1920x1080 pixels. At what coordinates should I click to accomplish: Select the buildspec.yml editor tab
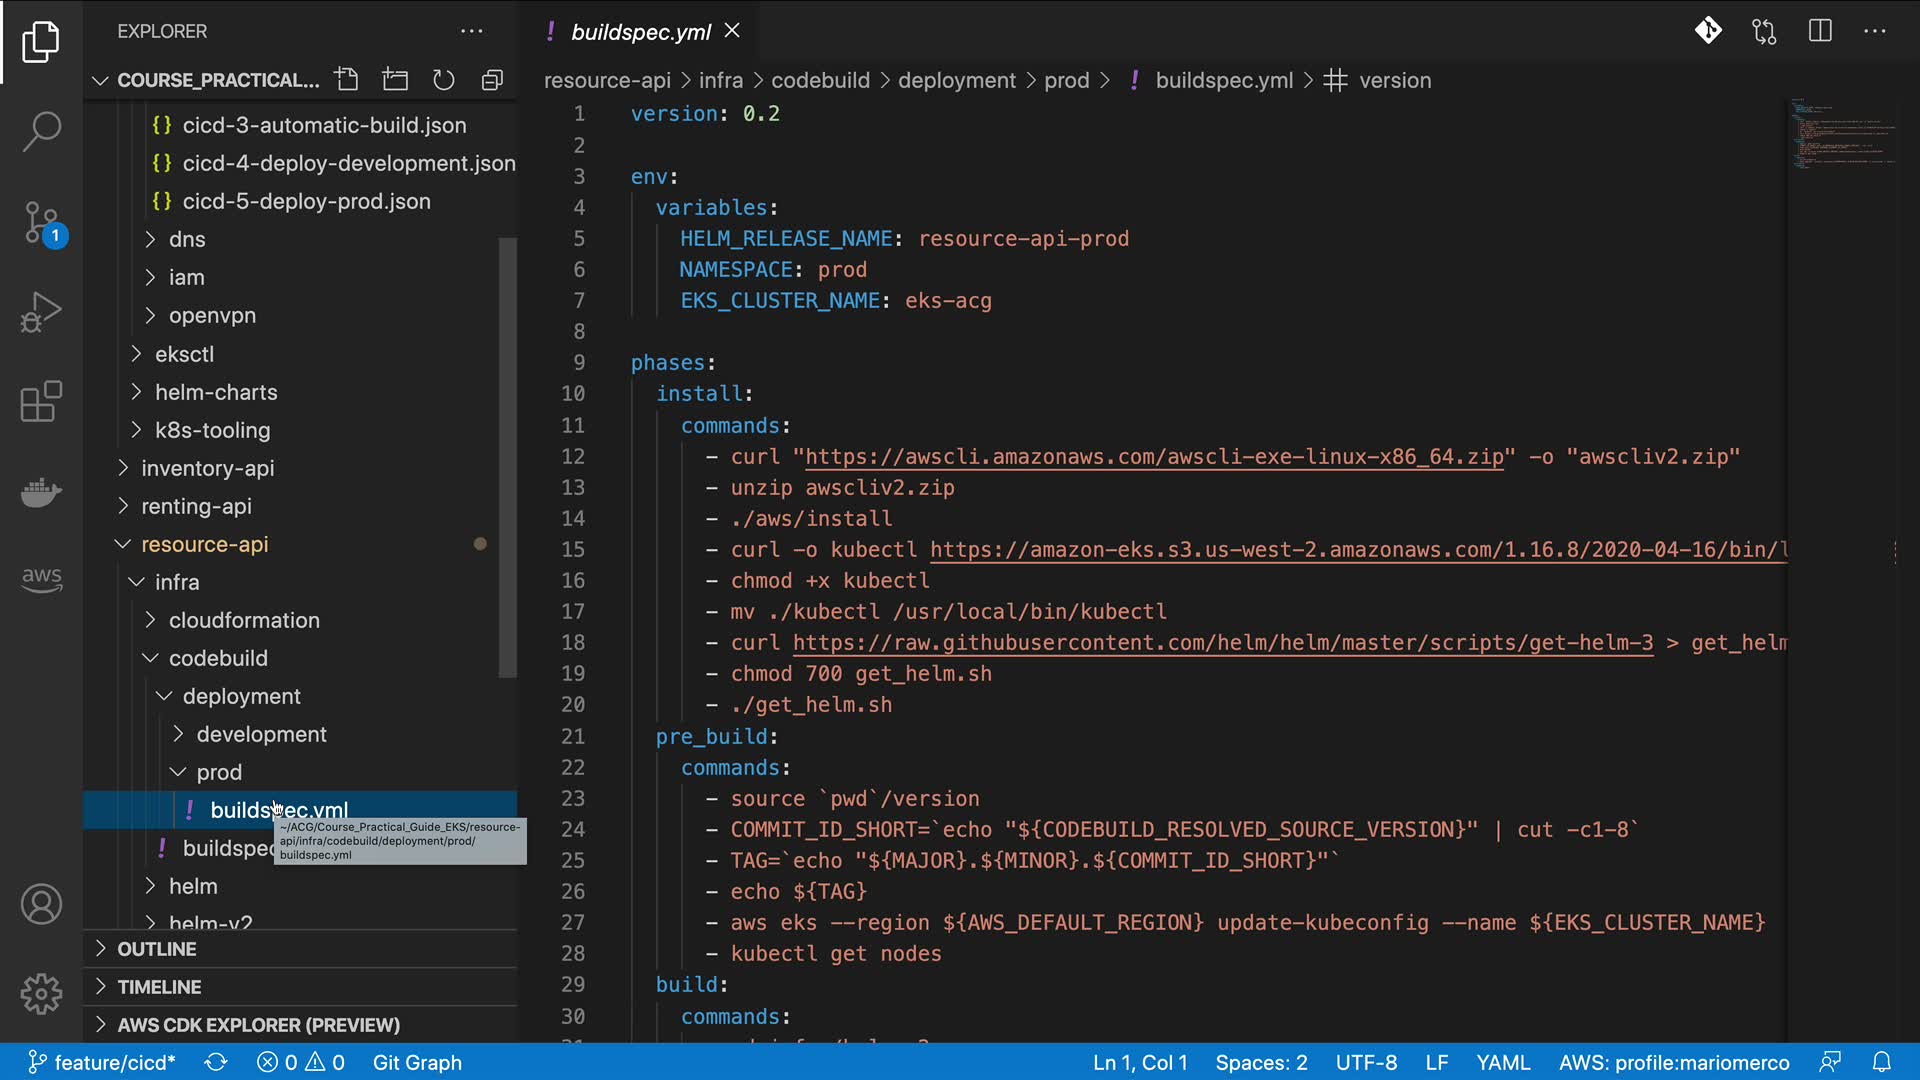point(640,32)
